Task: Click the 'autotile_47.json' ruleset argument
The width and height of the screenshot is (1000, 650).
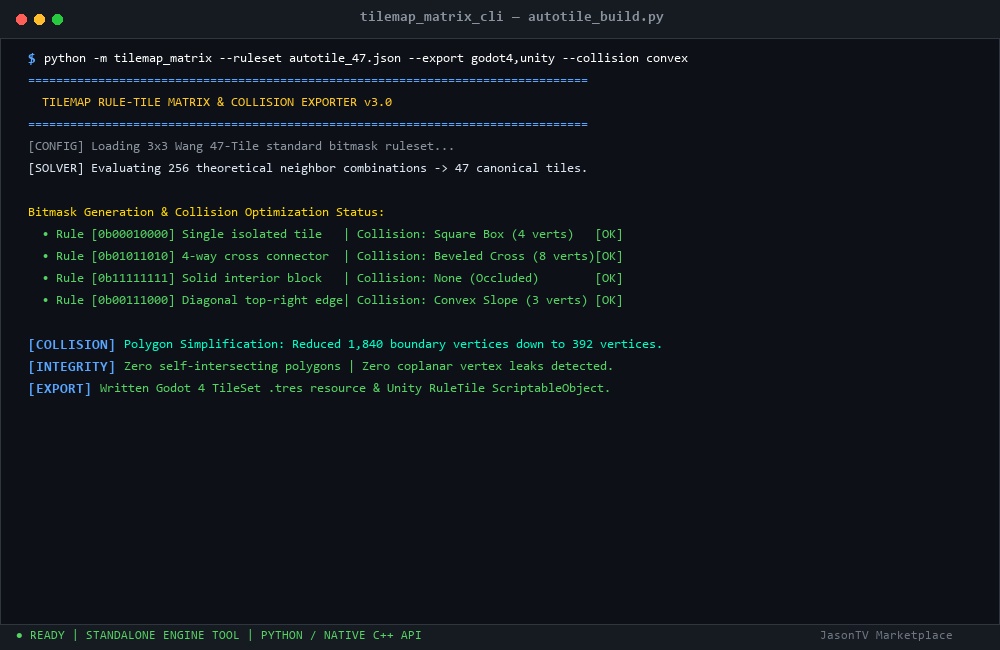Action: (x=345, y=58)
